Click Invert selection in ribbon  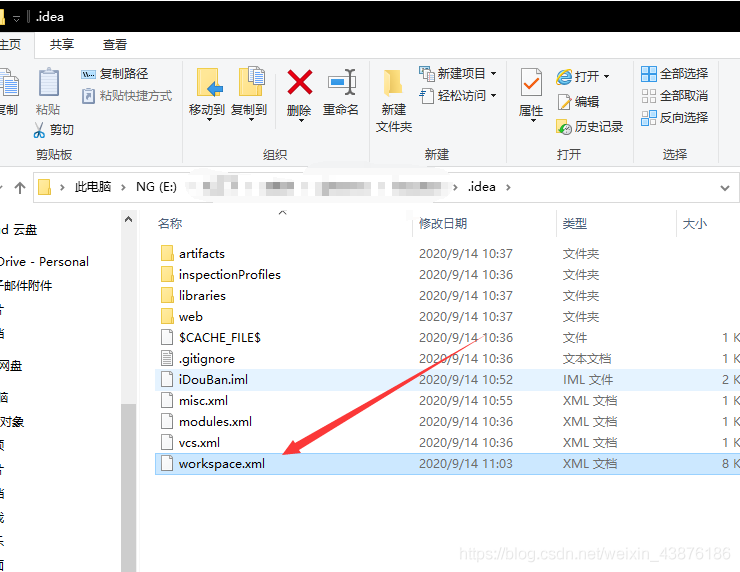pyautogui.click(x=674, y=118)
